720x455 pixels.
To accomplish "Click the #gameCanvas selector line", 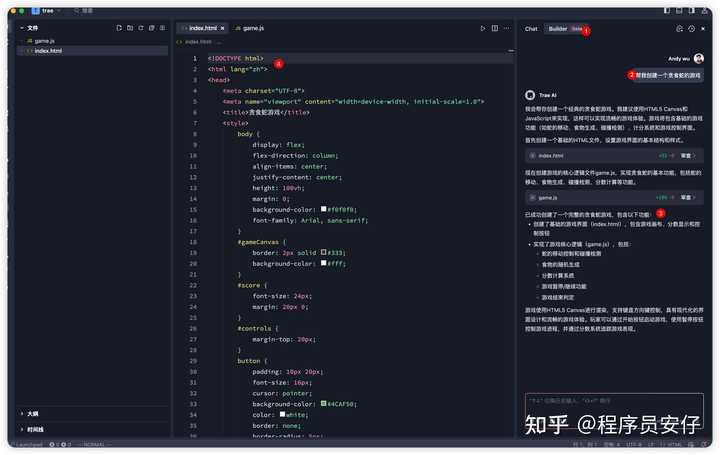I will 261,242.
